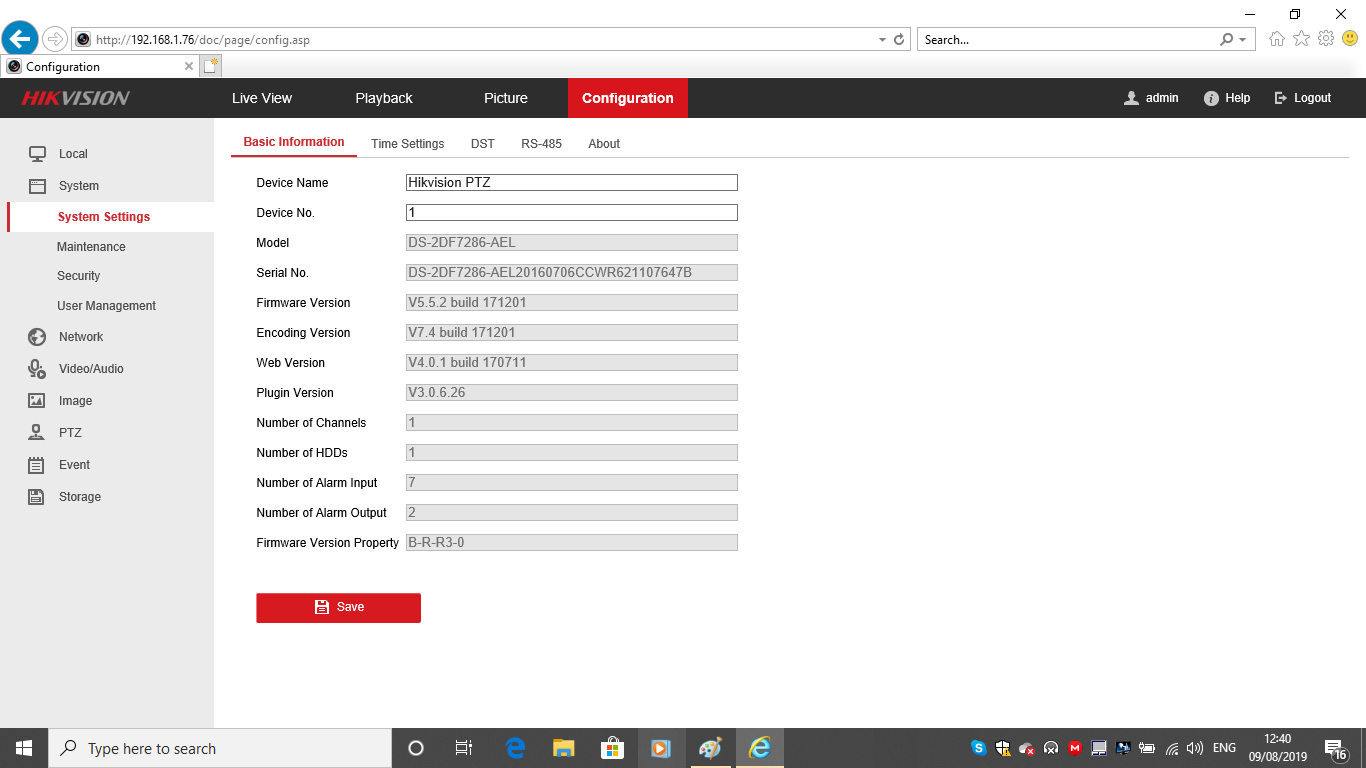This screenshot has width=1366, height=768.
Task: Open File Explorer from the taskbar
Action: [564, 748]
